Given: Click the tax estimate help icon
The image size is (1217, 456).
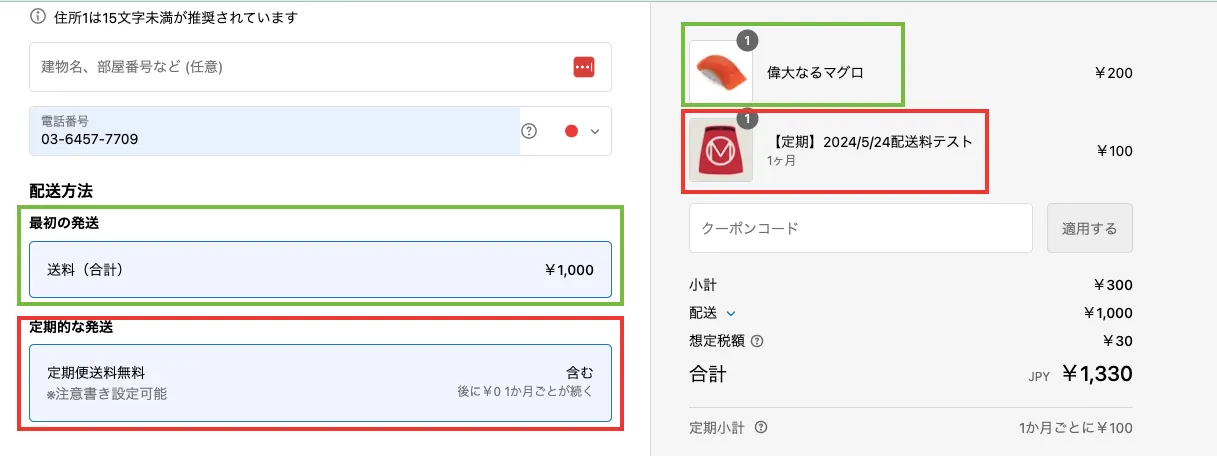Looking at the screenshot, I should click(757, 341).
